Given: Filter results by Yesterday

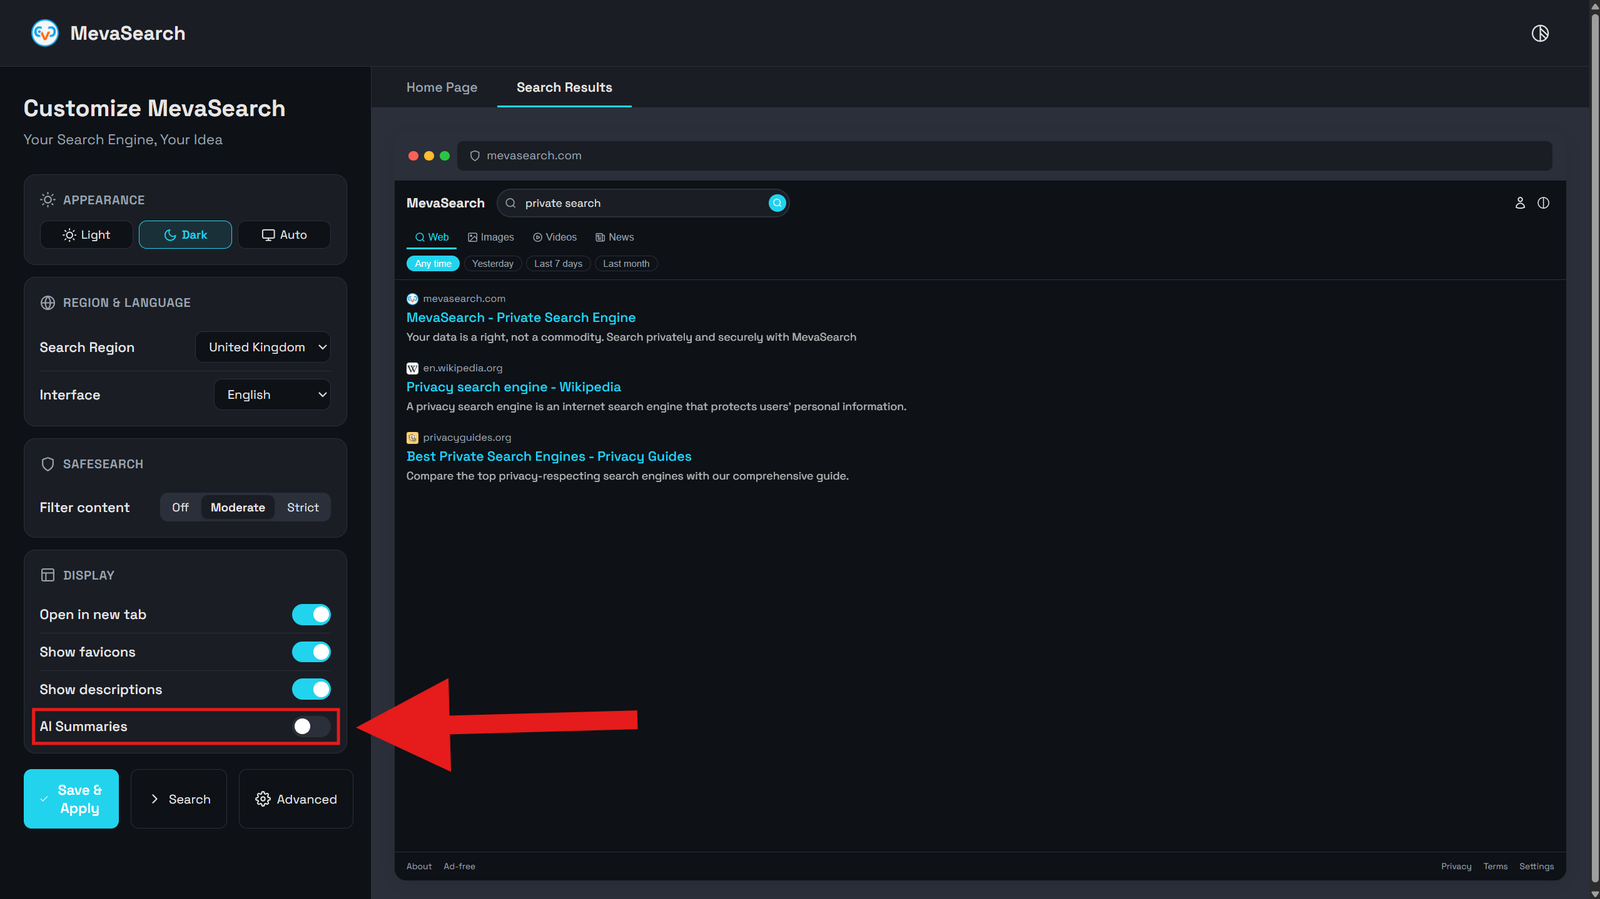Looking at the screenshot, I should tap(493, 264).
